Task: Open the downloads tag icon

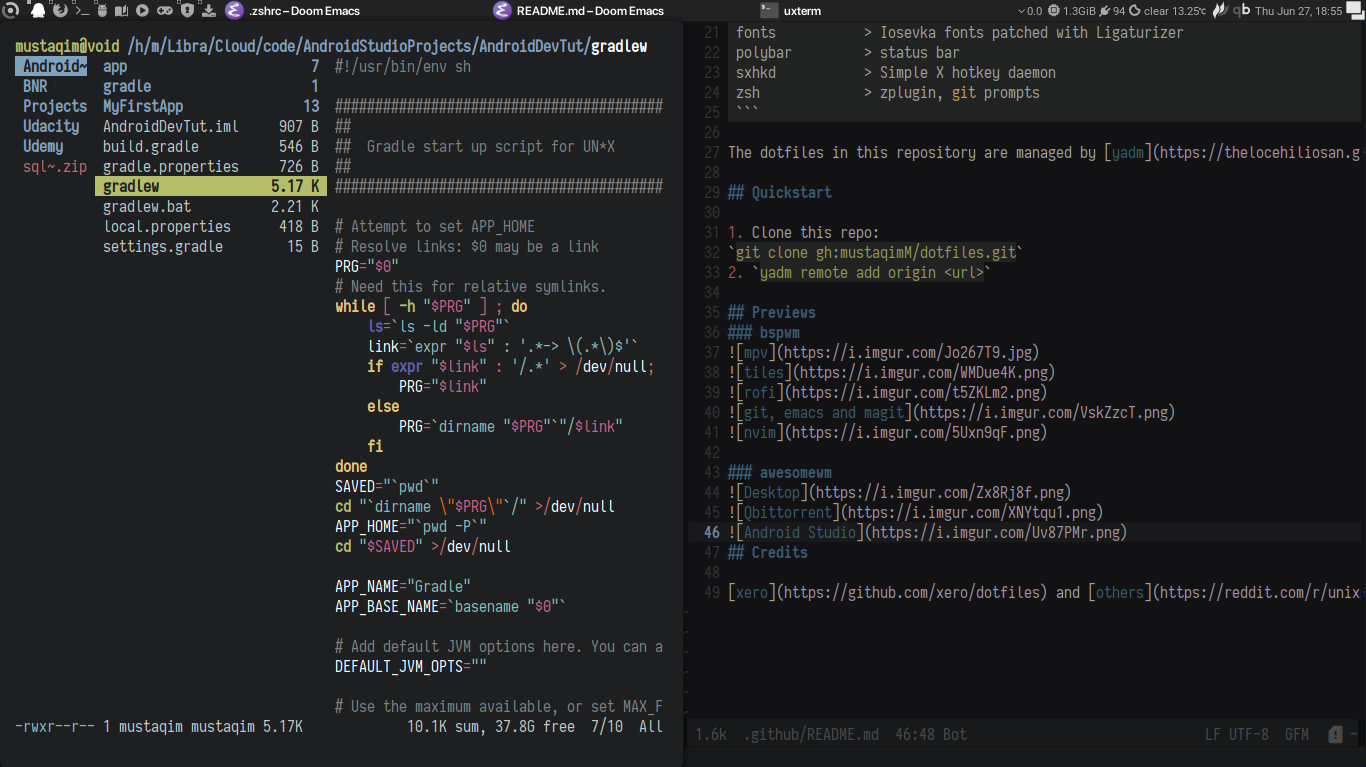Action: point(209,11)
